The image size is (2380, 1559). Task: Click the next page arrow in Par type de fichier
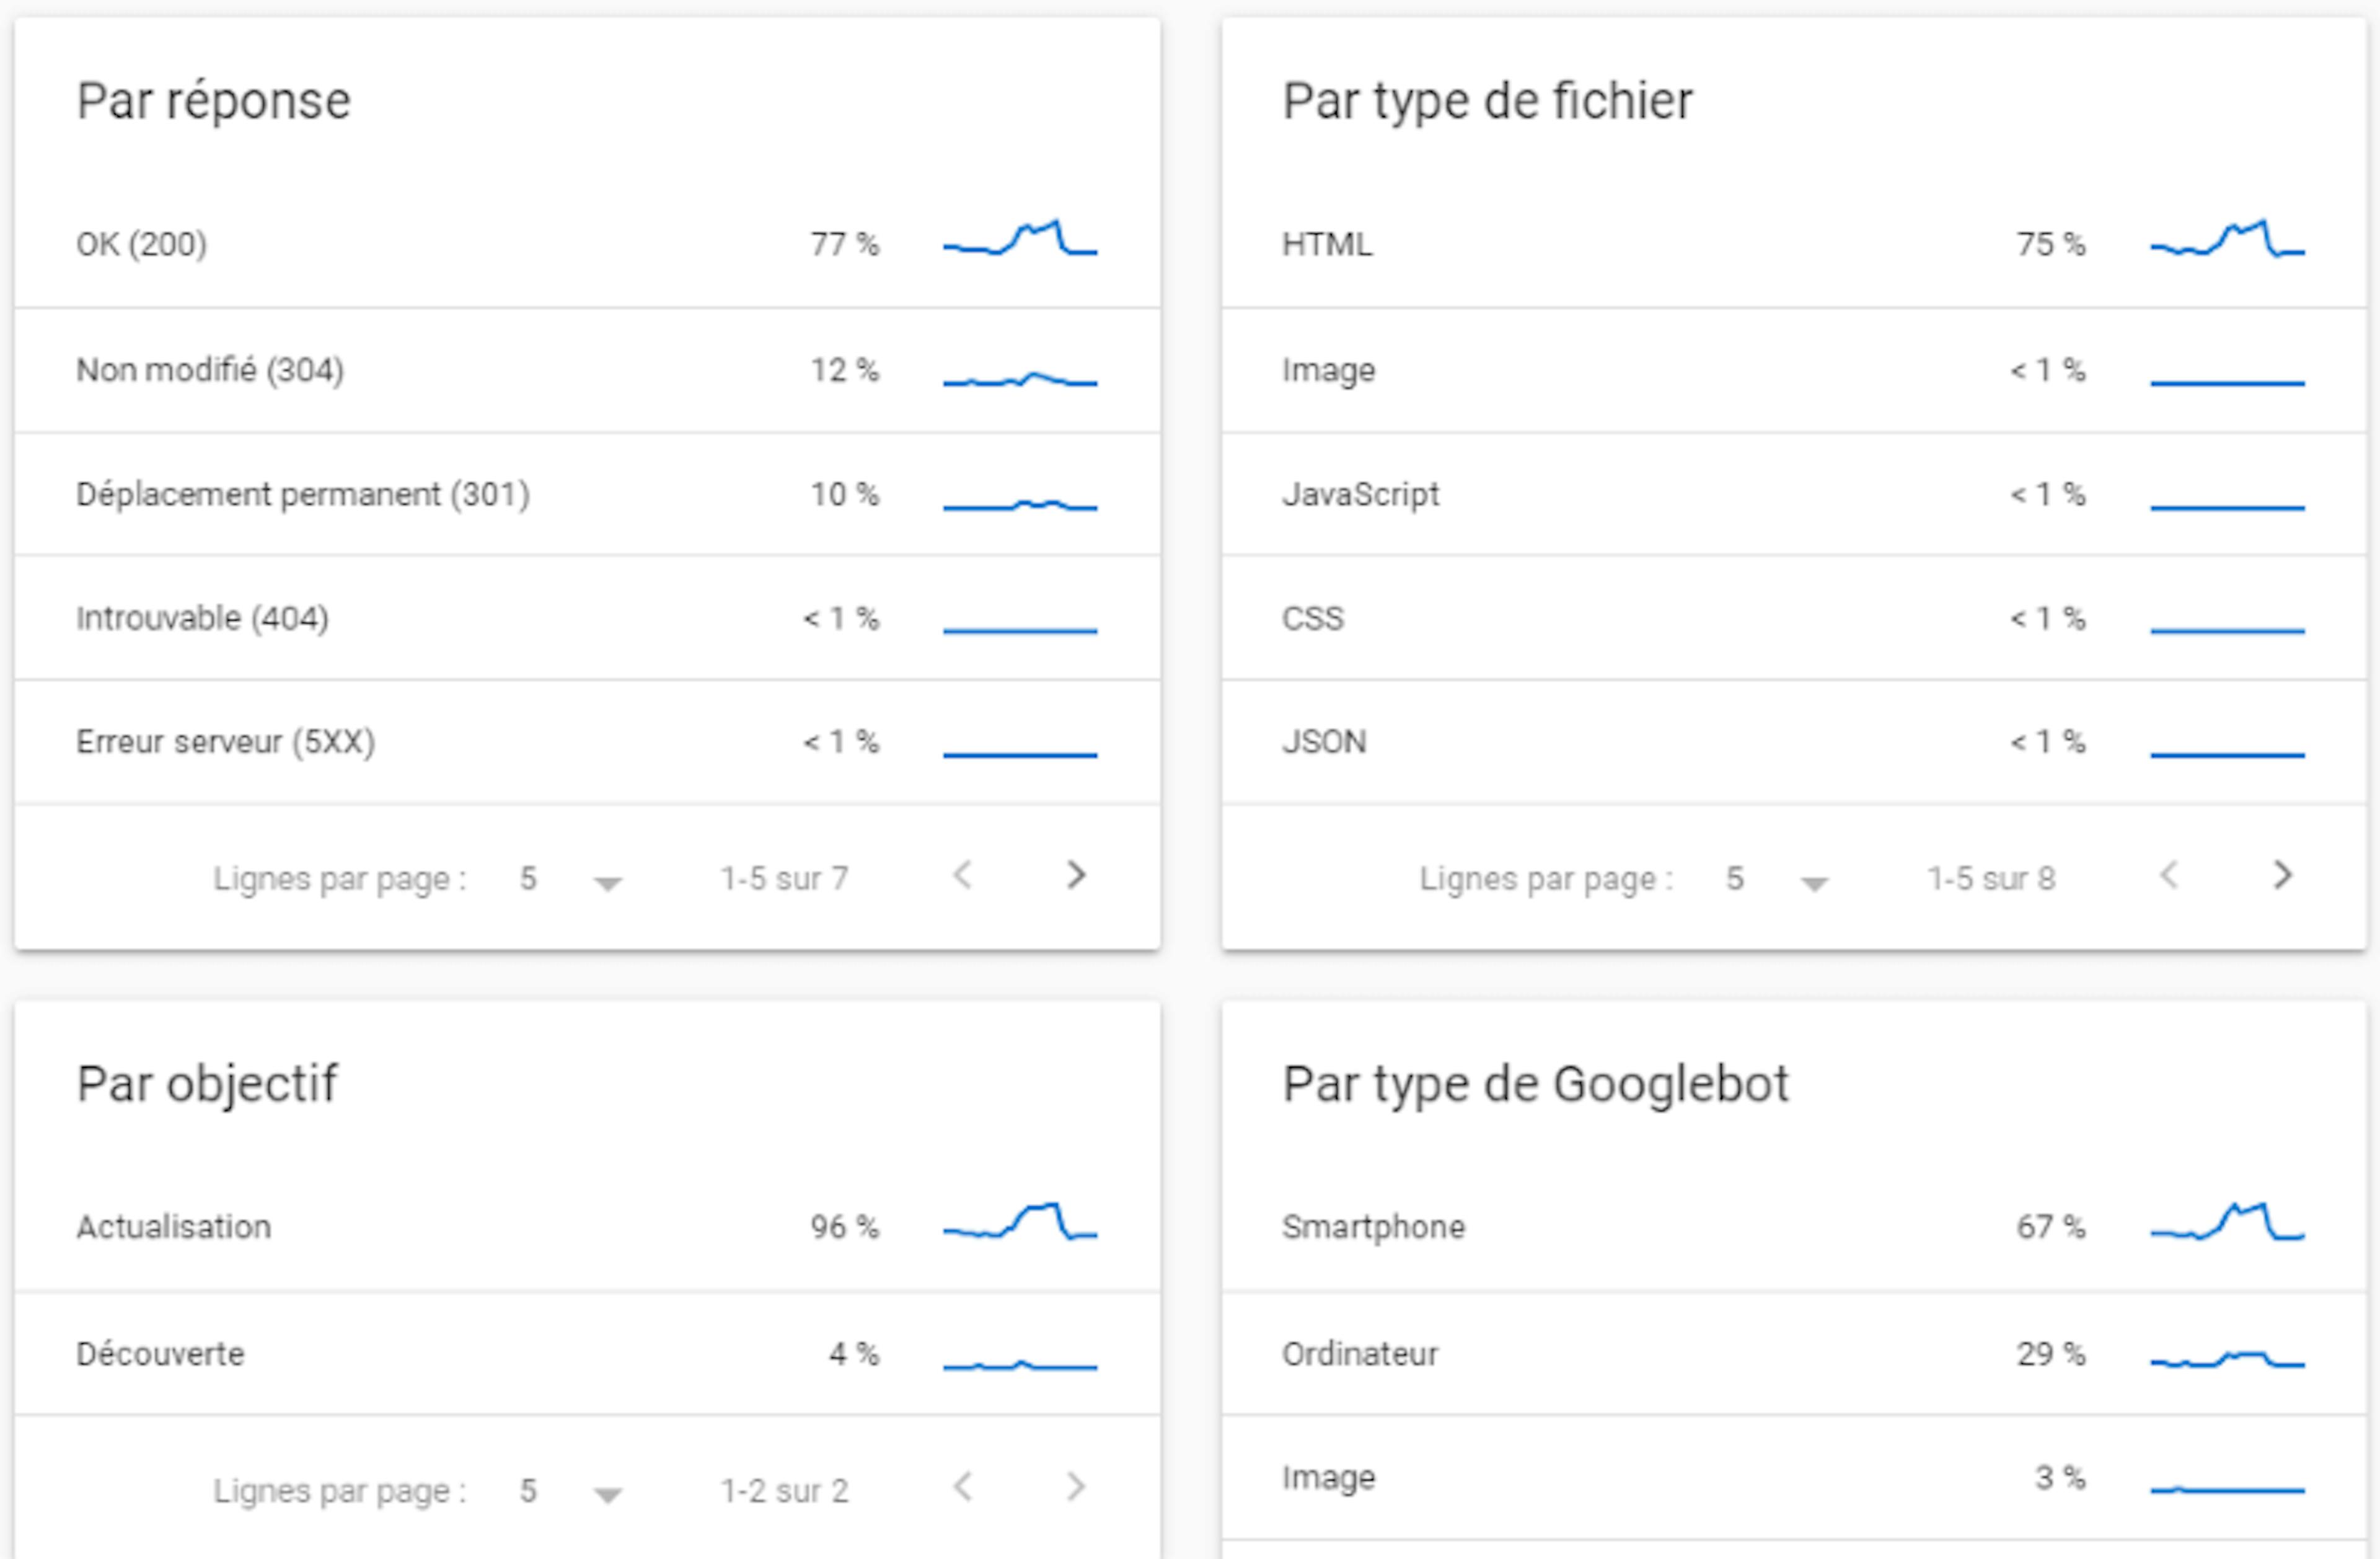tap(2283, 876)
